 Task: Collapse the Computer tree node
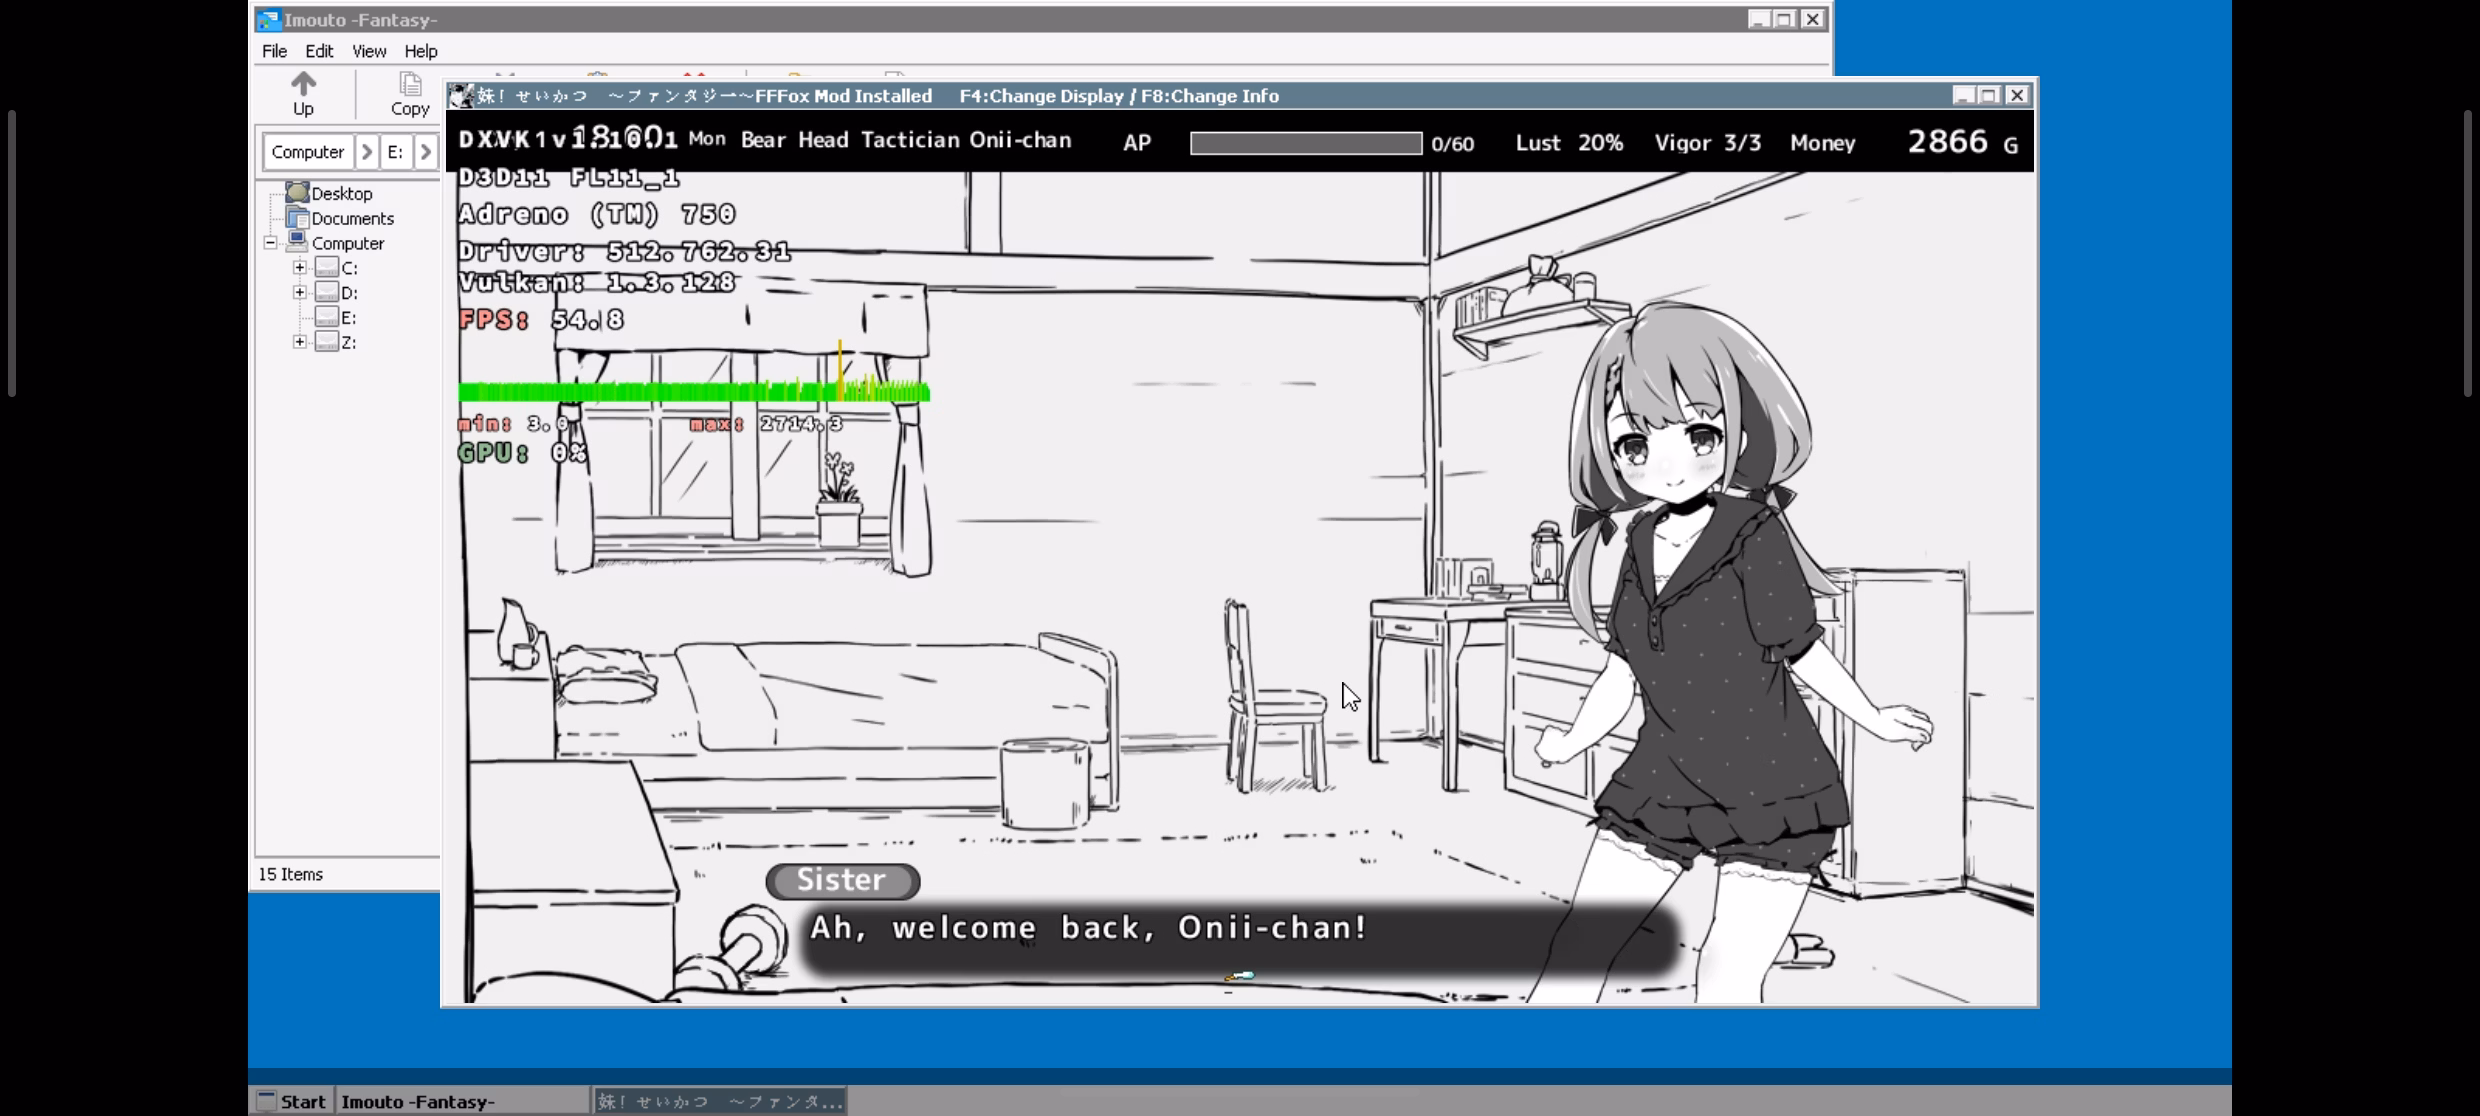270,243
